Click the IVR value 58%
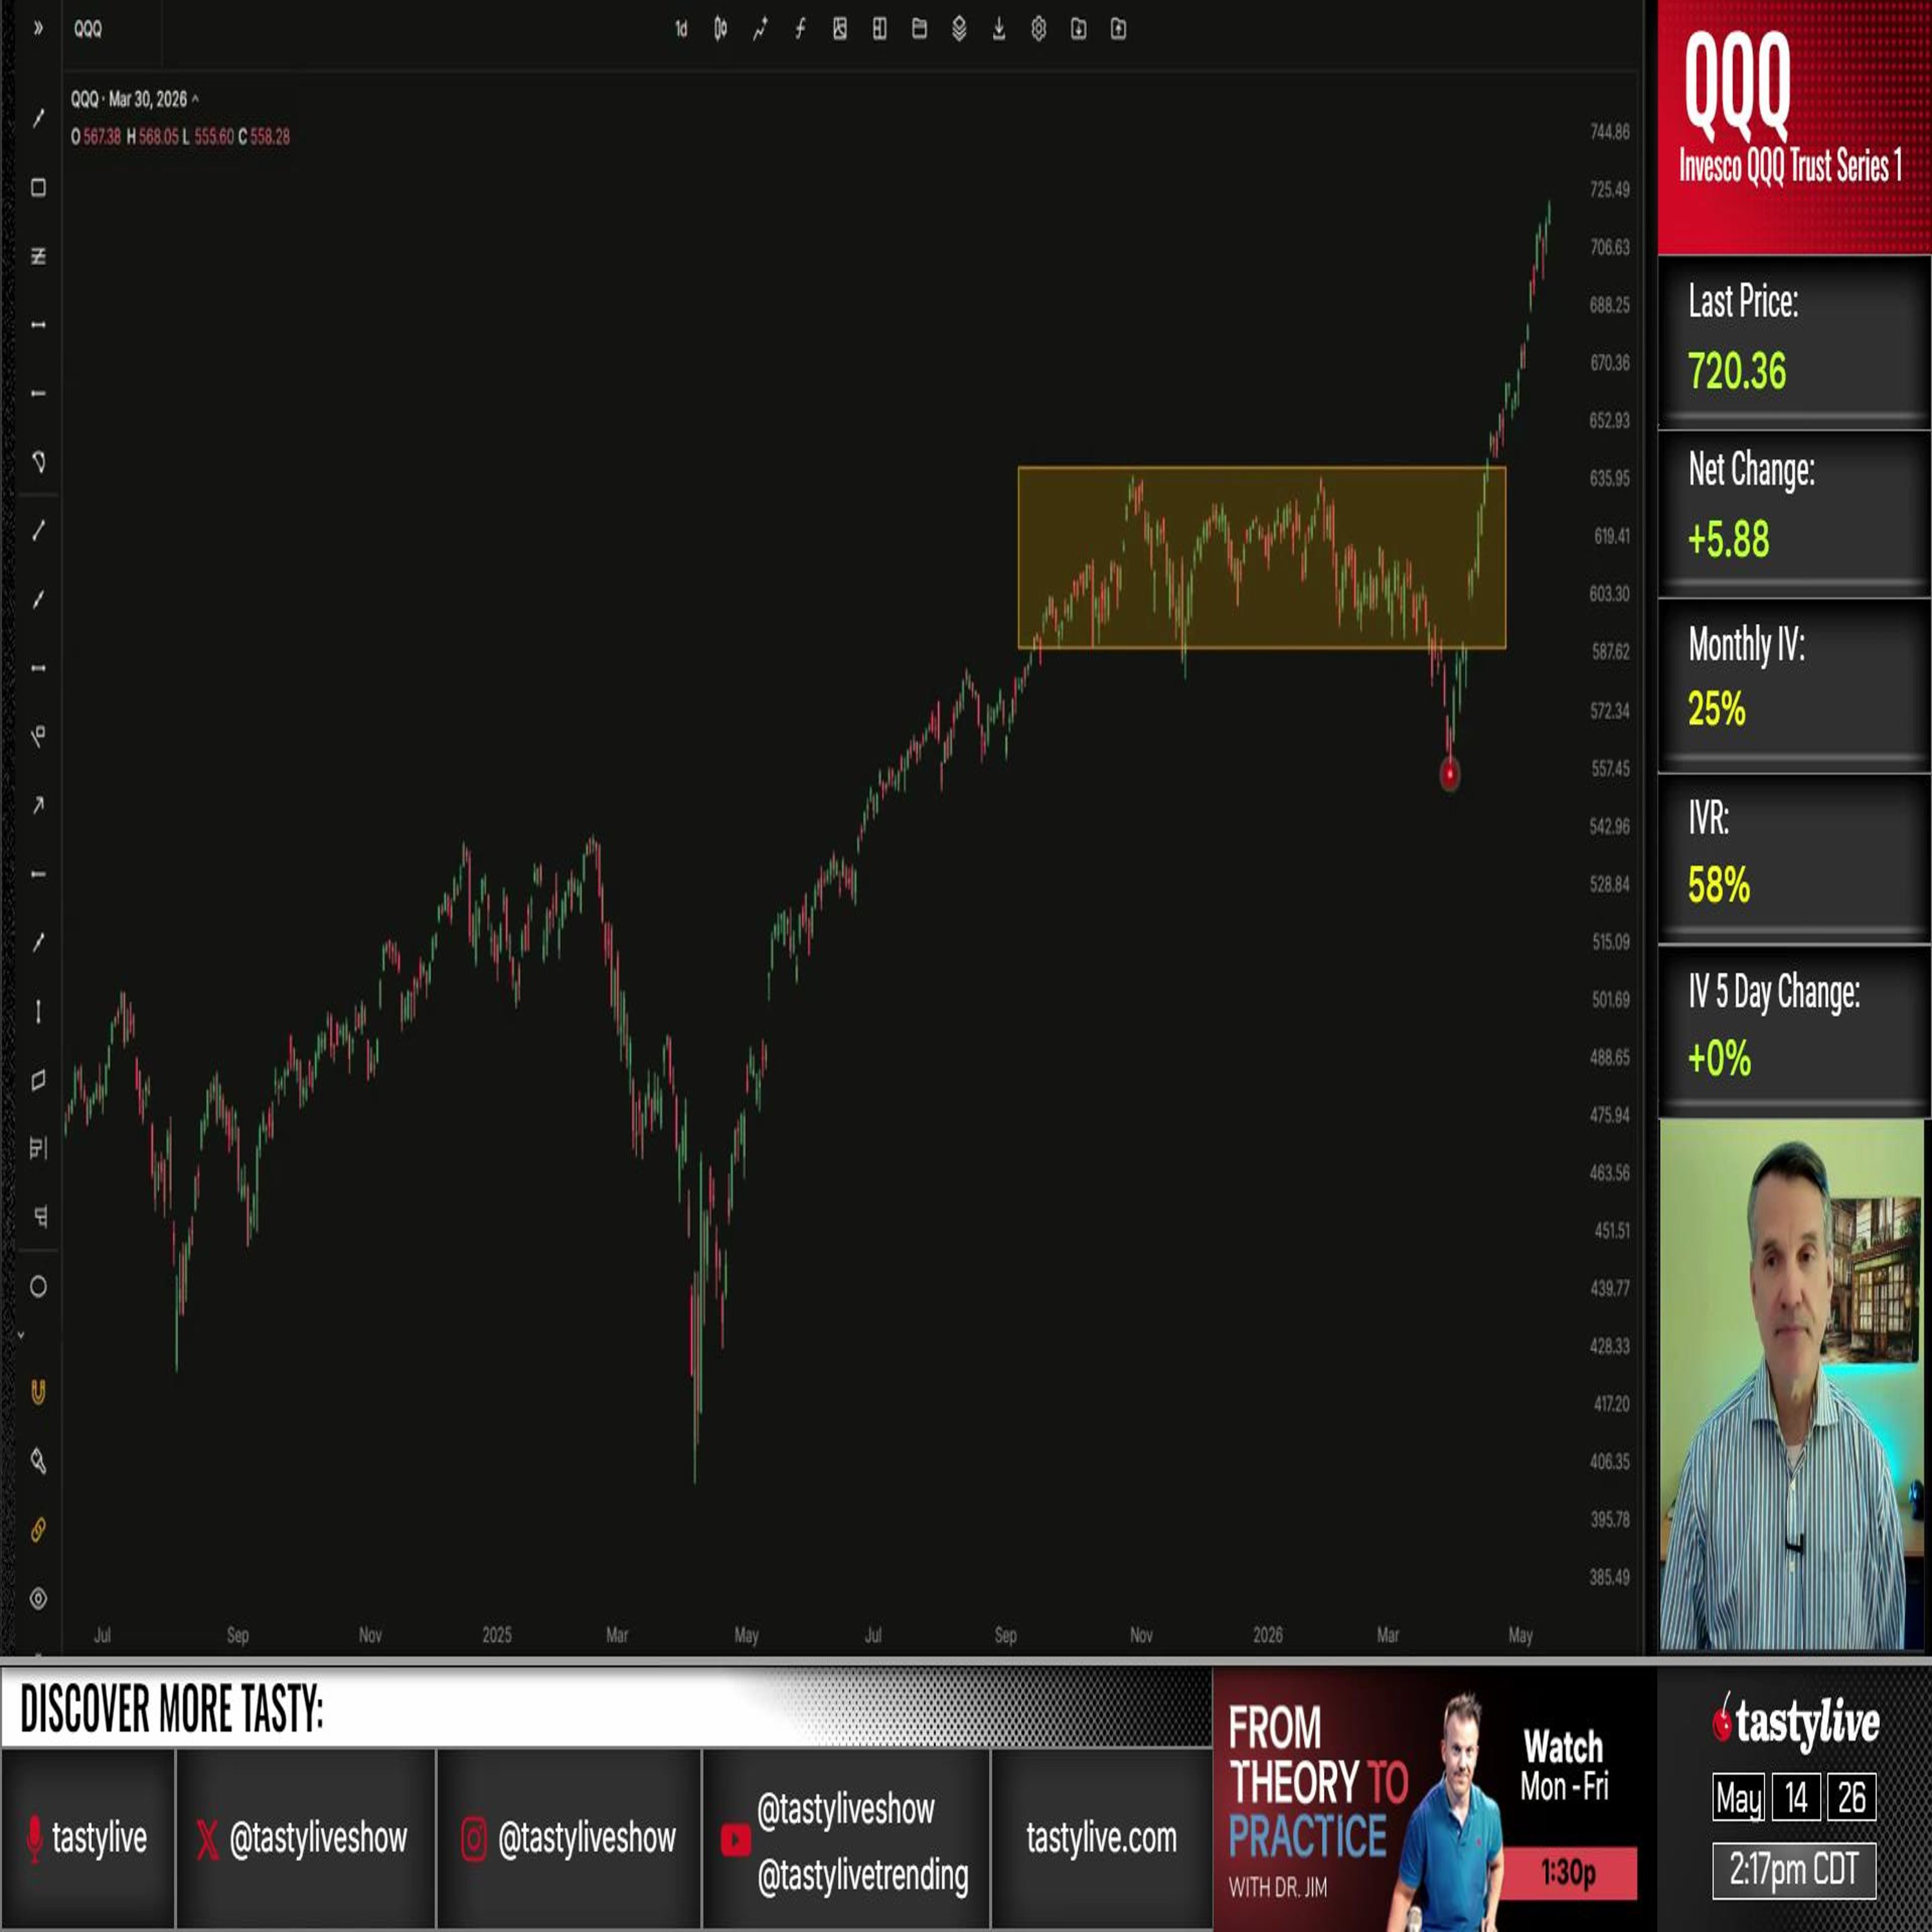 (1718, 885)
